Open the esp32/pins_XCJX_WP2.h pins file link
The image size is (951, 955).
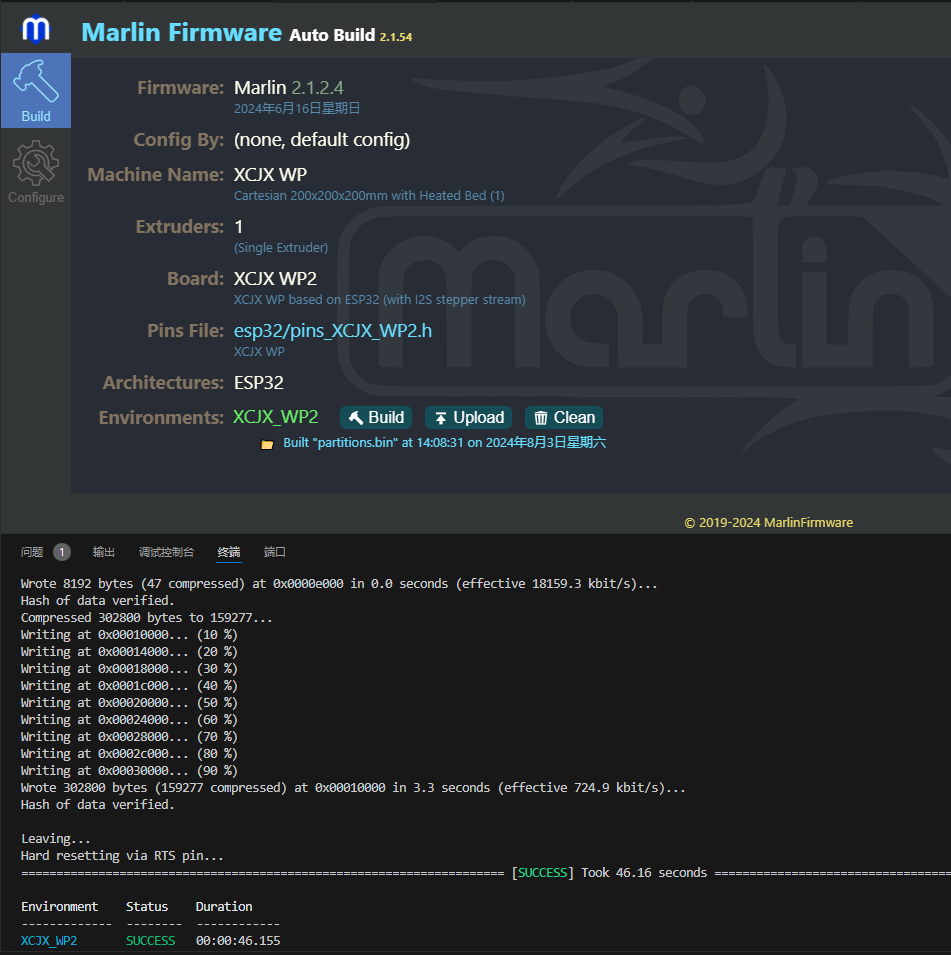coord(333,331)
